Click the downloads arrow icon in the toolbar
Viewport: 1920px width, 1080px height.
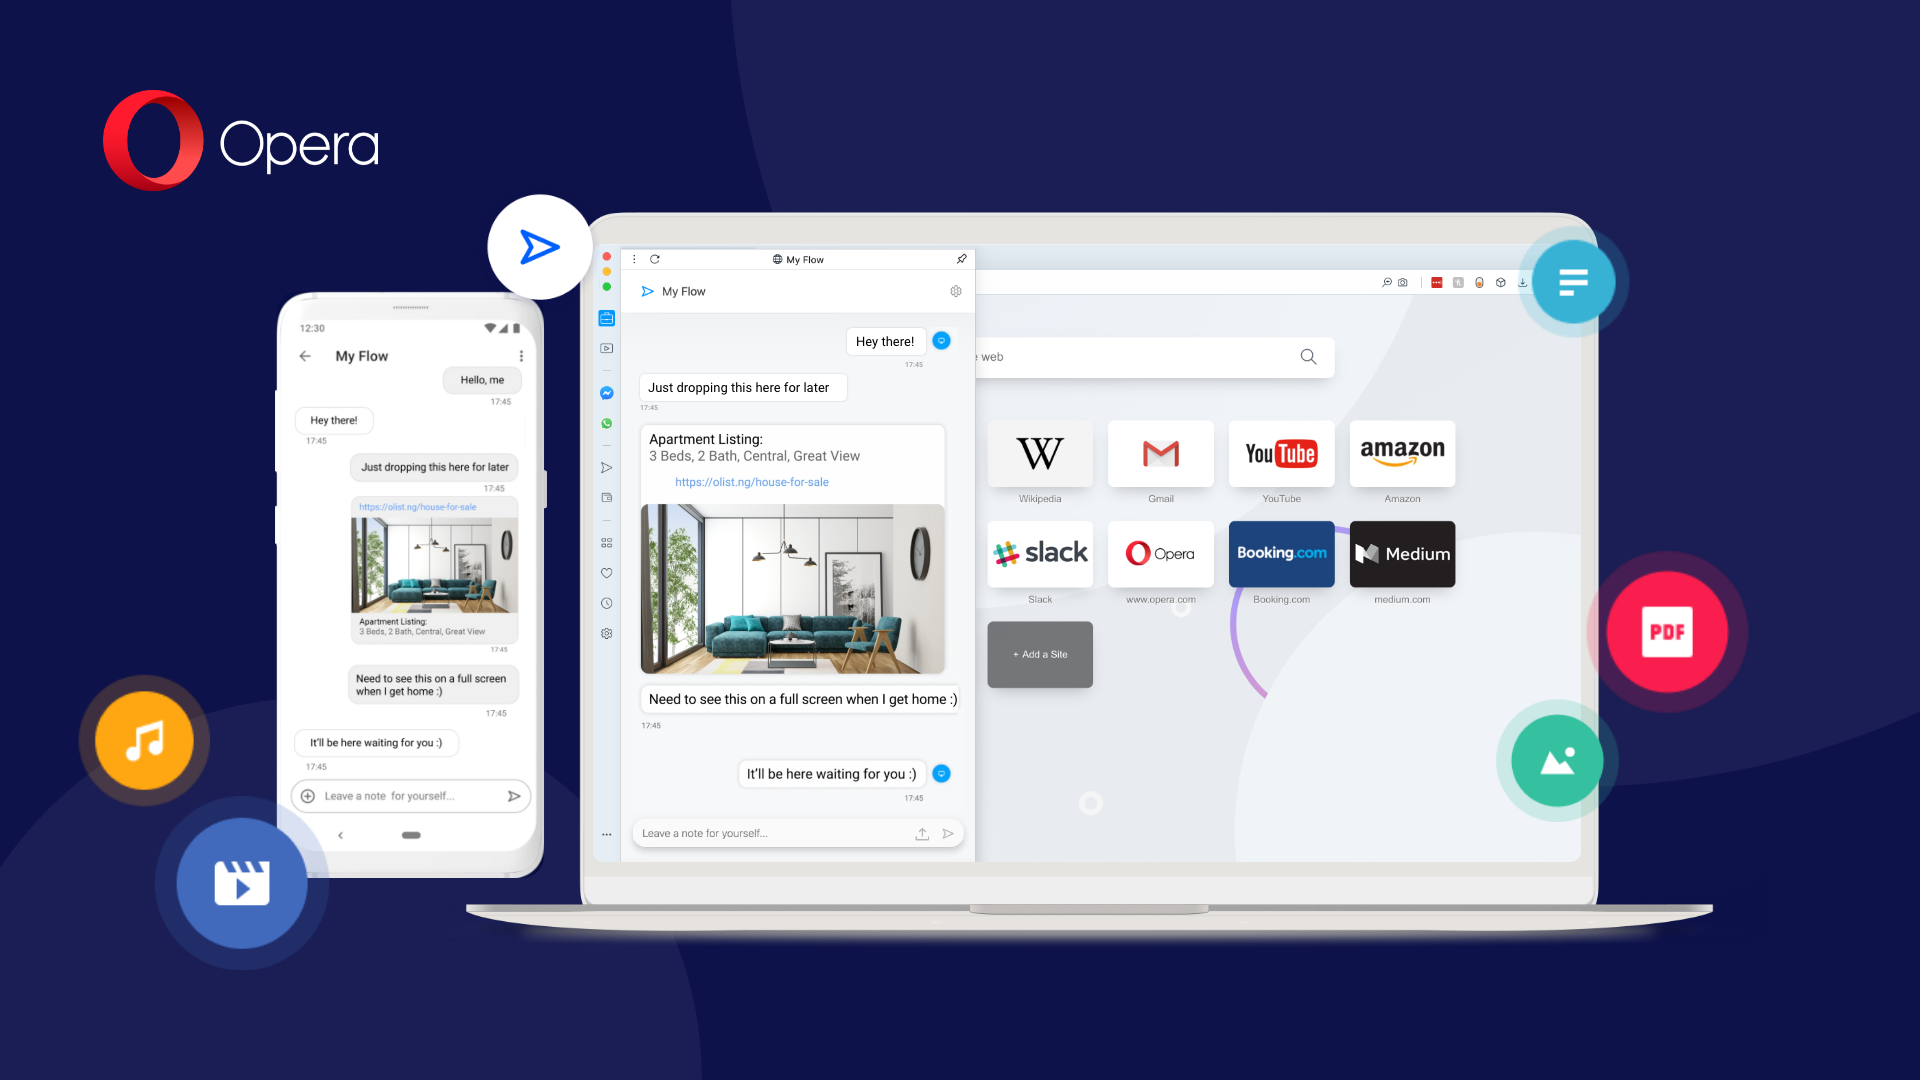(x=1522, y=283)
